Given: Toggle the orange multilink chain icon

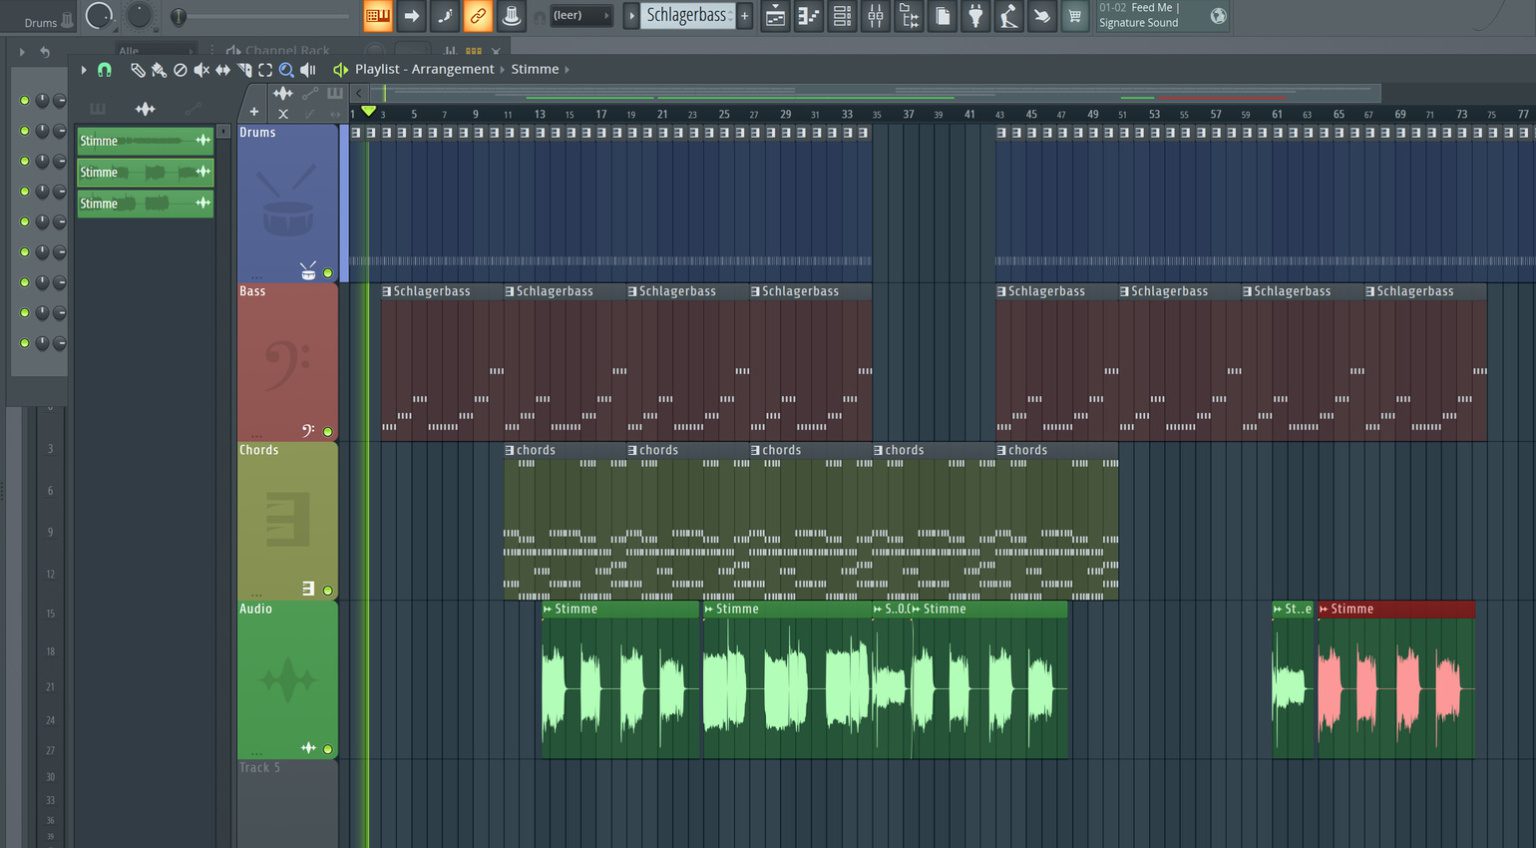Looking at the screenshot, I should [x=478, y=16].
